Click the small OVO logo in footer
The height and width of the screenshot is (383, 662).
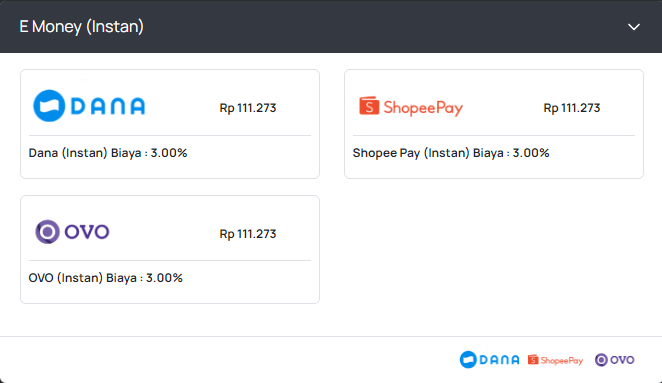[x=614, y=360]
